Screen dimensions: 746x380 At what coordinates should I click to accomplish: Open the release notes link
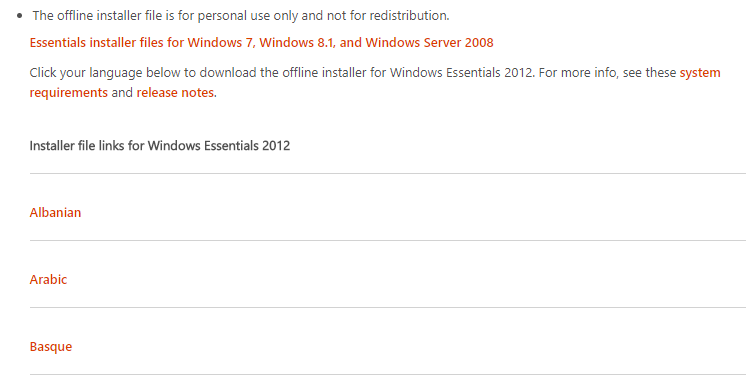(x=175, y=92)
